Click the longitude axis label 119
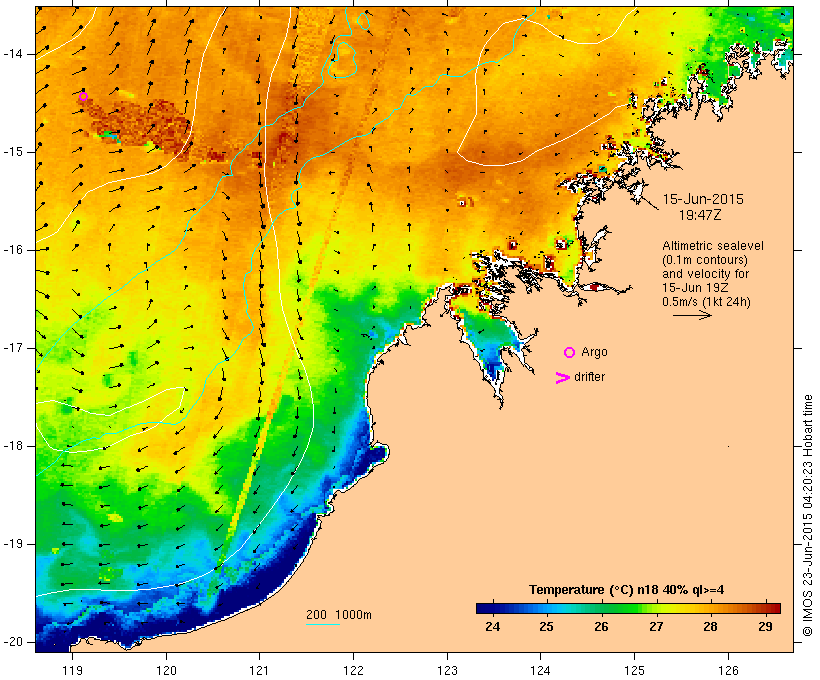820x680 pixels. (72, 671)
